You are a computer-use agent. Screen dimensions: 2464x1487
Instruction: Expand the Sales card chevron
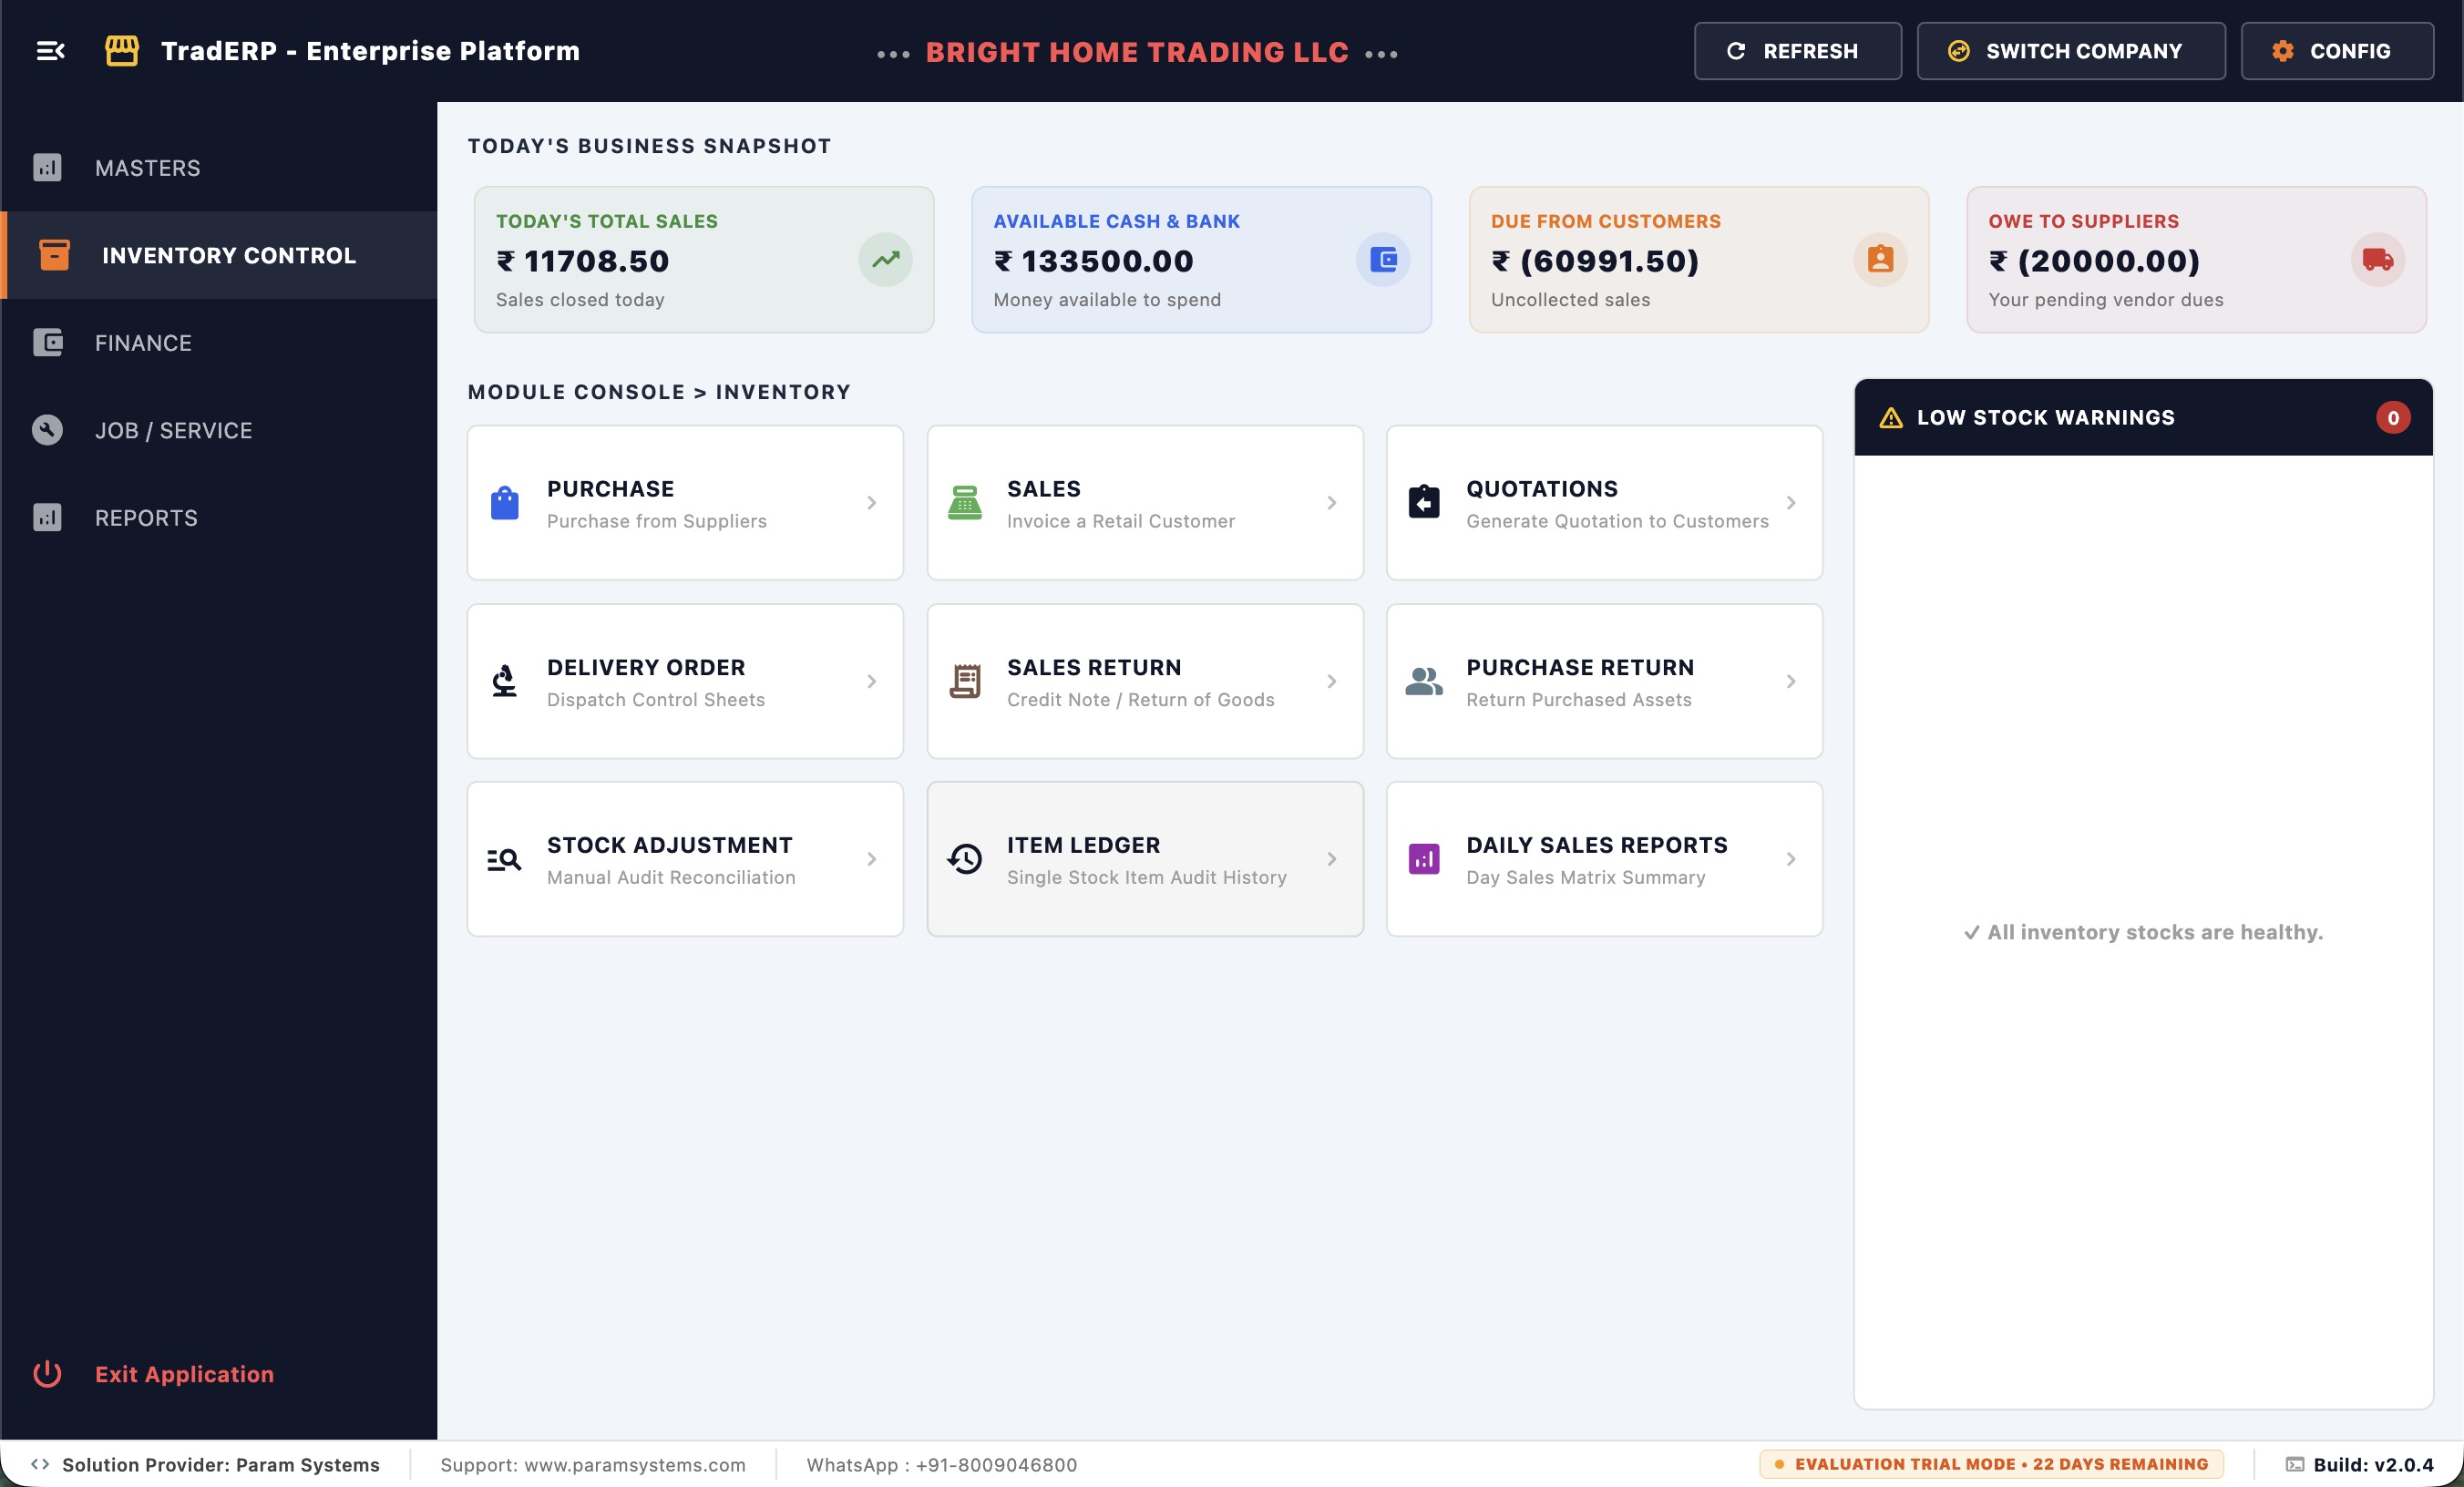pos(1332,503)
